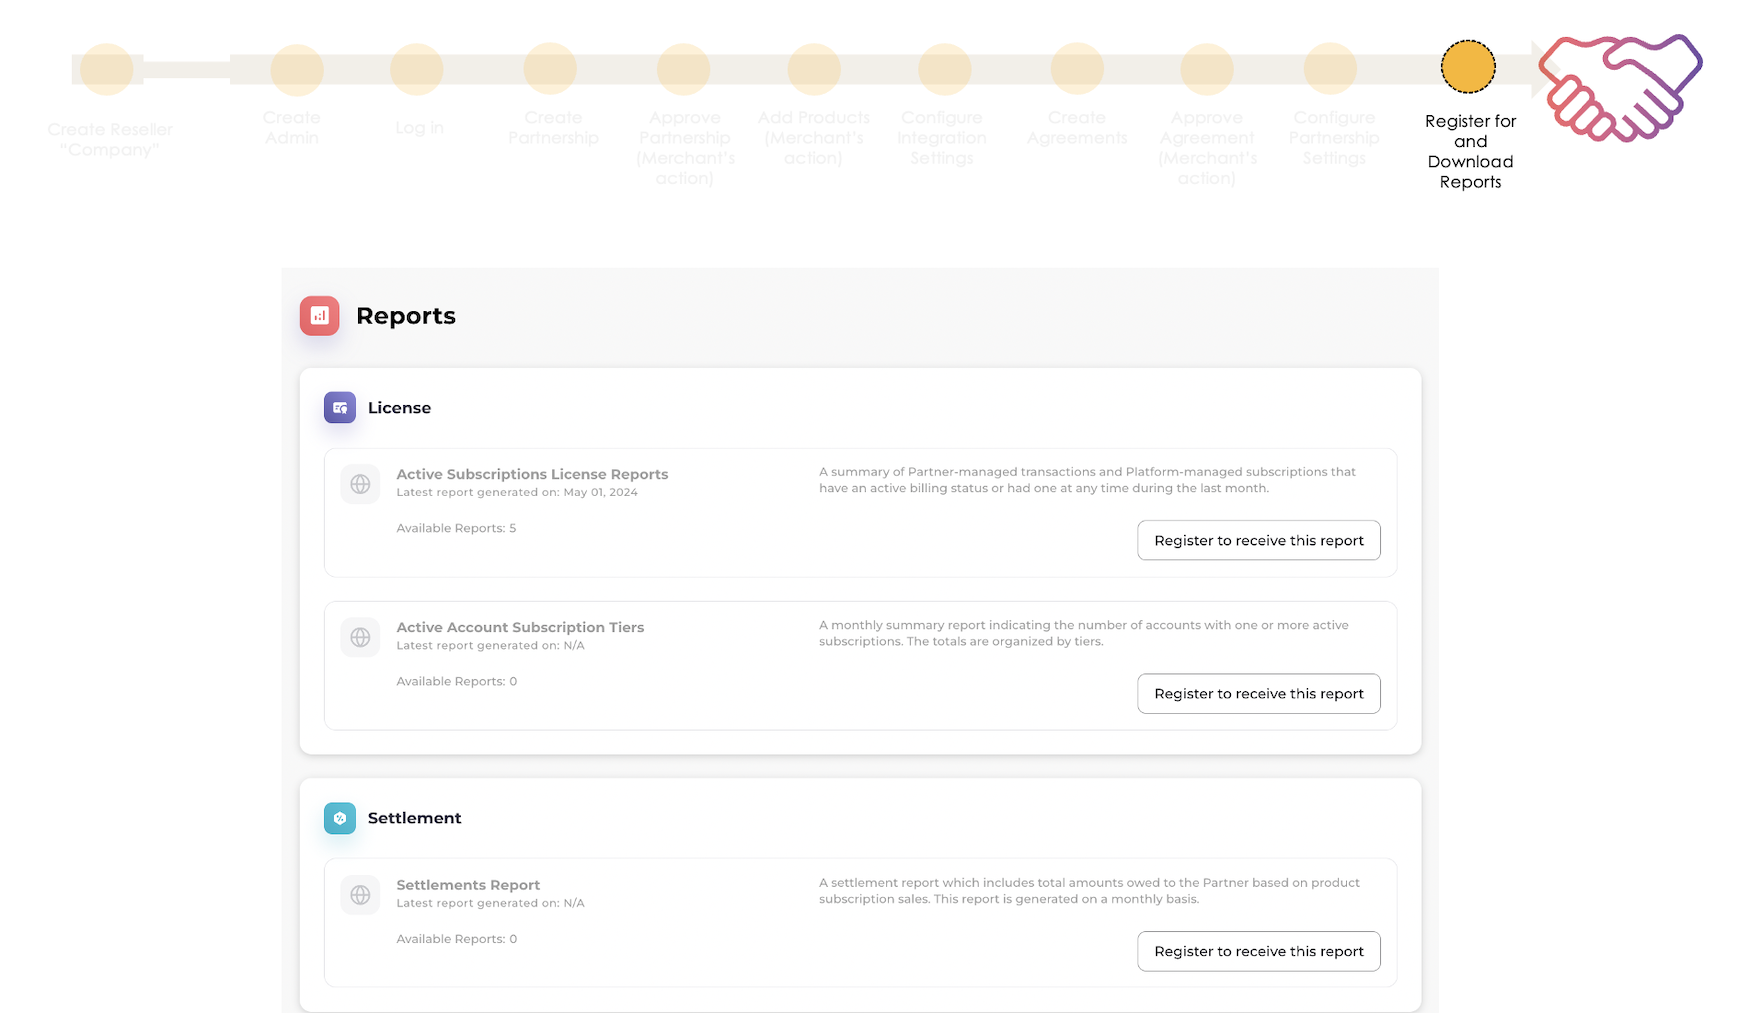Image resolution: width=1750 pixels, height=1013 pixels.
Task: Click the Active Account Subscription Tiers title
Action: tap(520, 627)
